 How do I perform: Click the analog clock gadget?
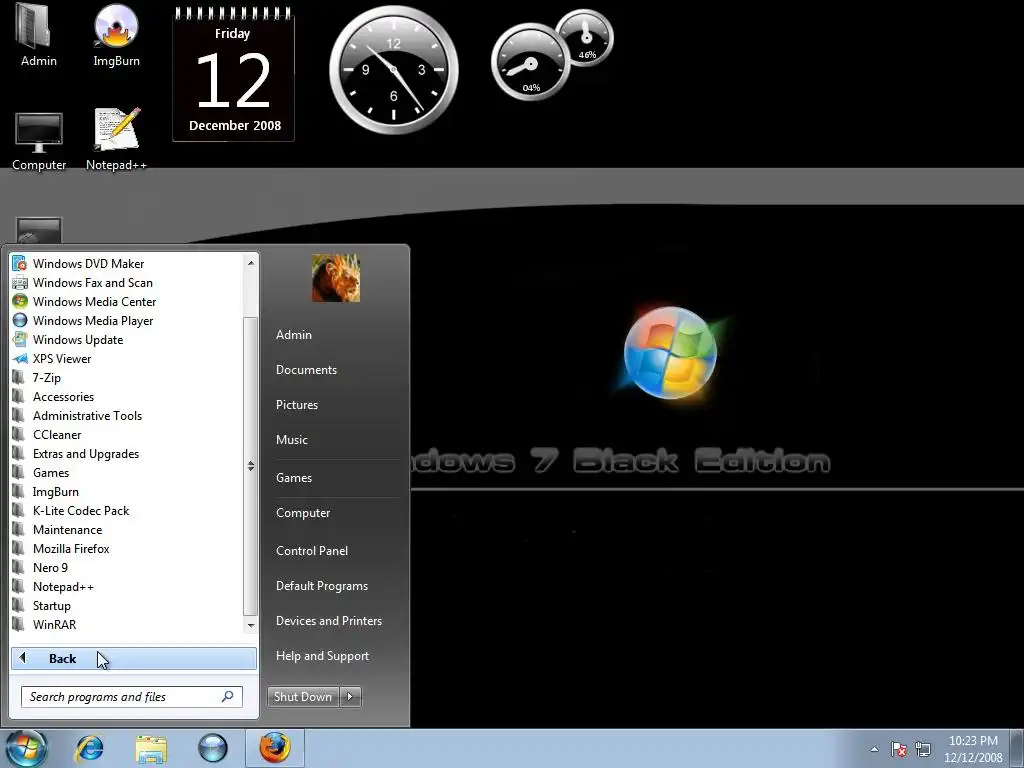394,70
